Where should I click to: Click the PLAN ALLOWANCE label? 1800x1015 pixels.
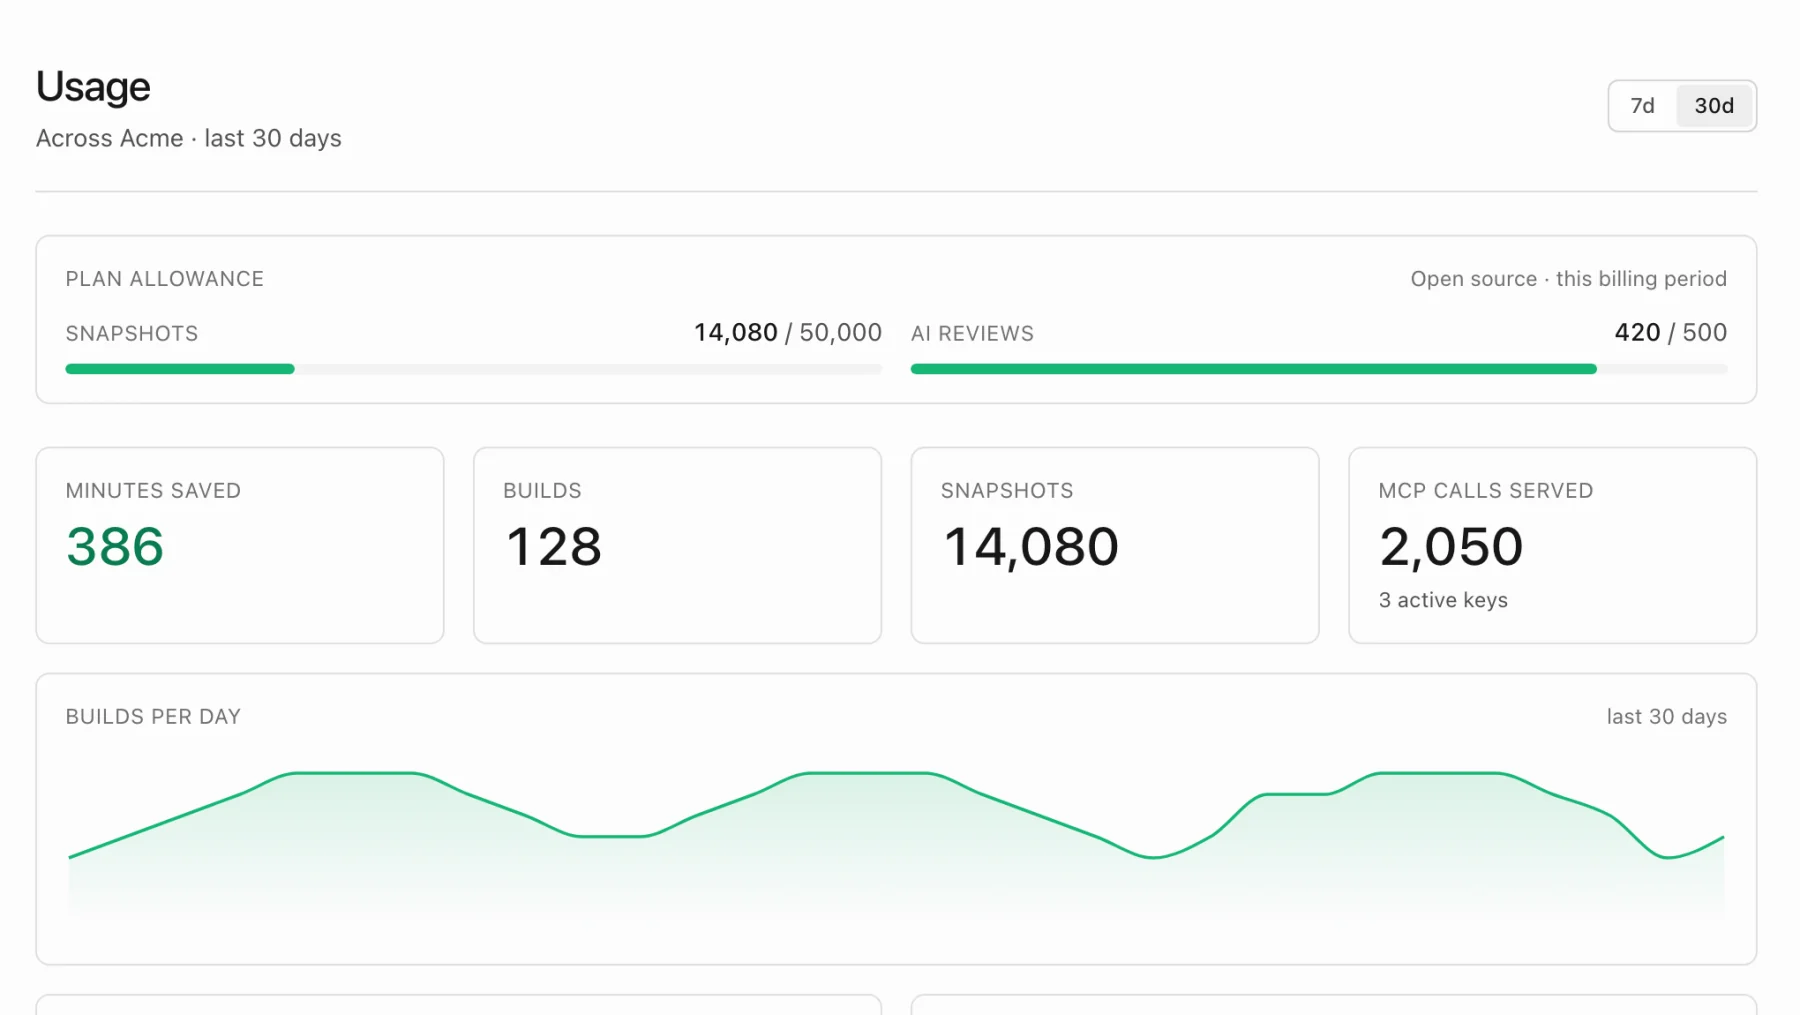[165, 279]
